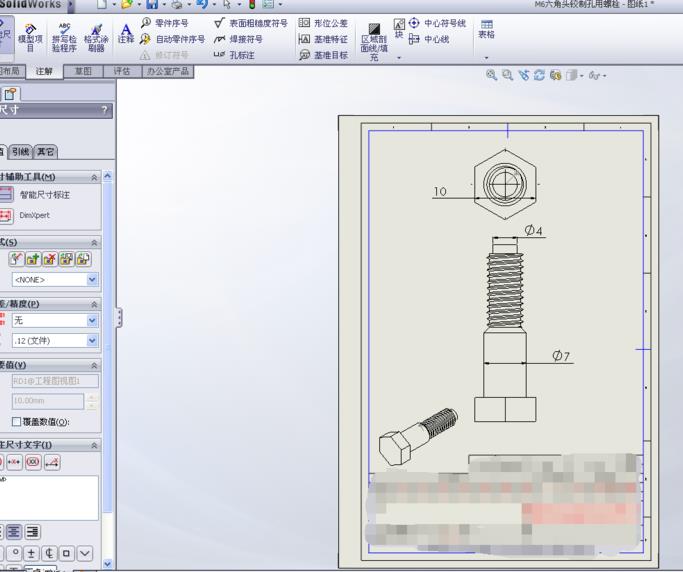Expand the 块 dropdown arrow
This screenshot has height=572, width=683.
(399, 58)
